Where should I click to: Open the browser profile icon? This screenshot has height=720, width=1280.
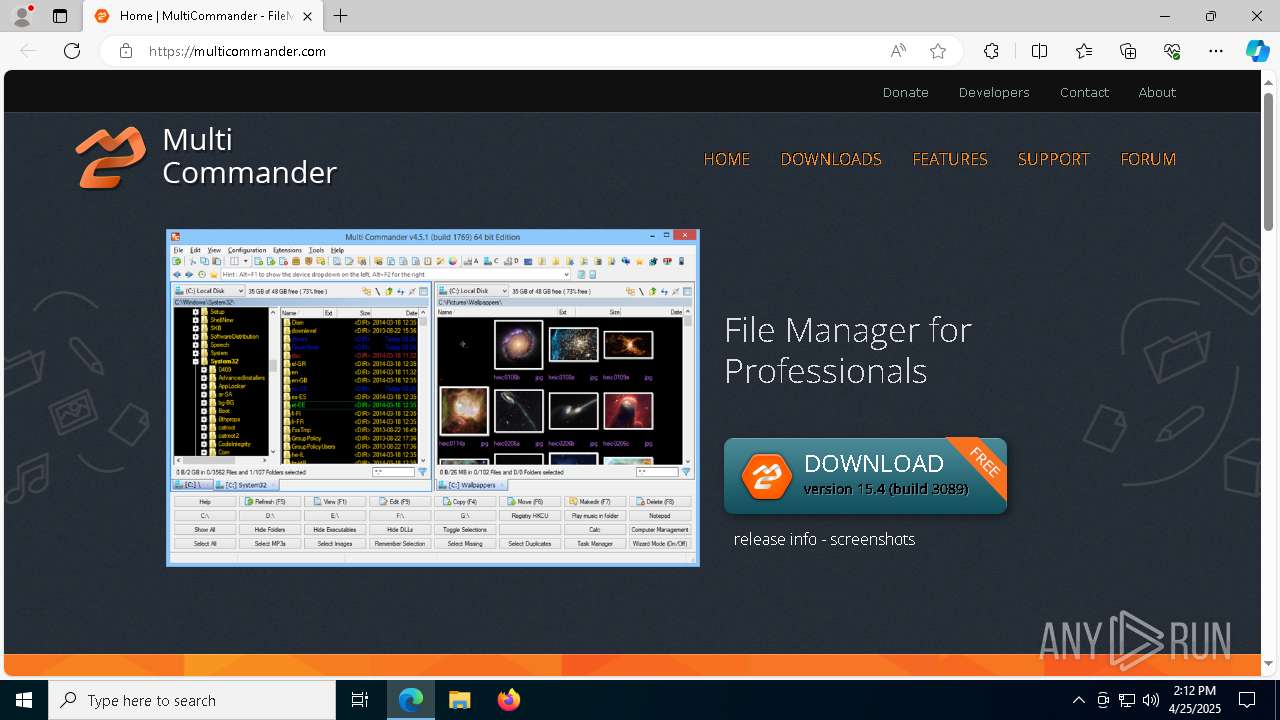click(x=22, y=16)
